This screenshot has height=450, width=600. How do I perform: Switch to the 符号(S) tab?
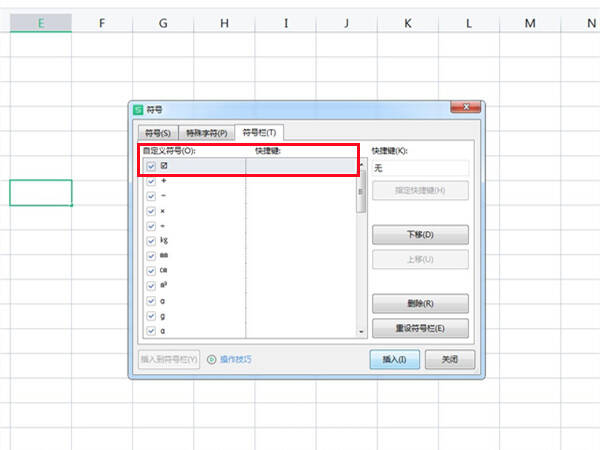point(158,133)
